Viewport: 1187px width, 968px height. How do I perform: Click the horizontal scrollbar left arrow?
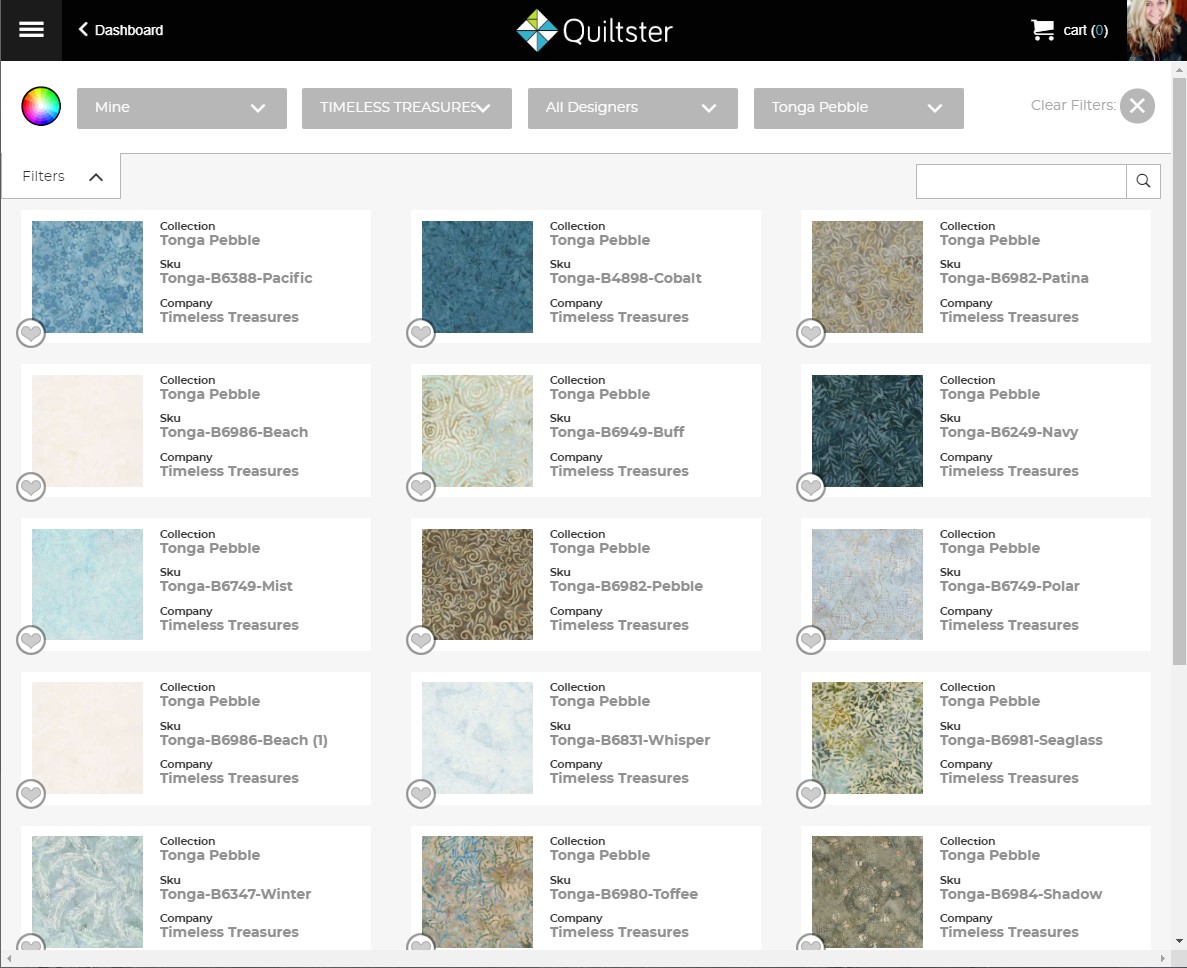pyautogui.click(x=8, y=958)
